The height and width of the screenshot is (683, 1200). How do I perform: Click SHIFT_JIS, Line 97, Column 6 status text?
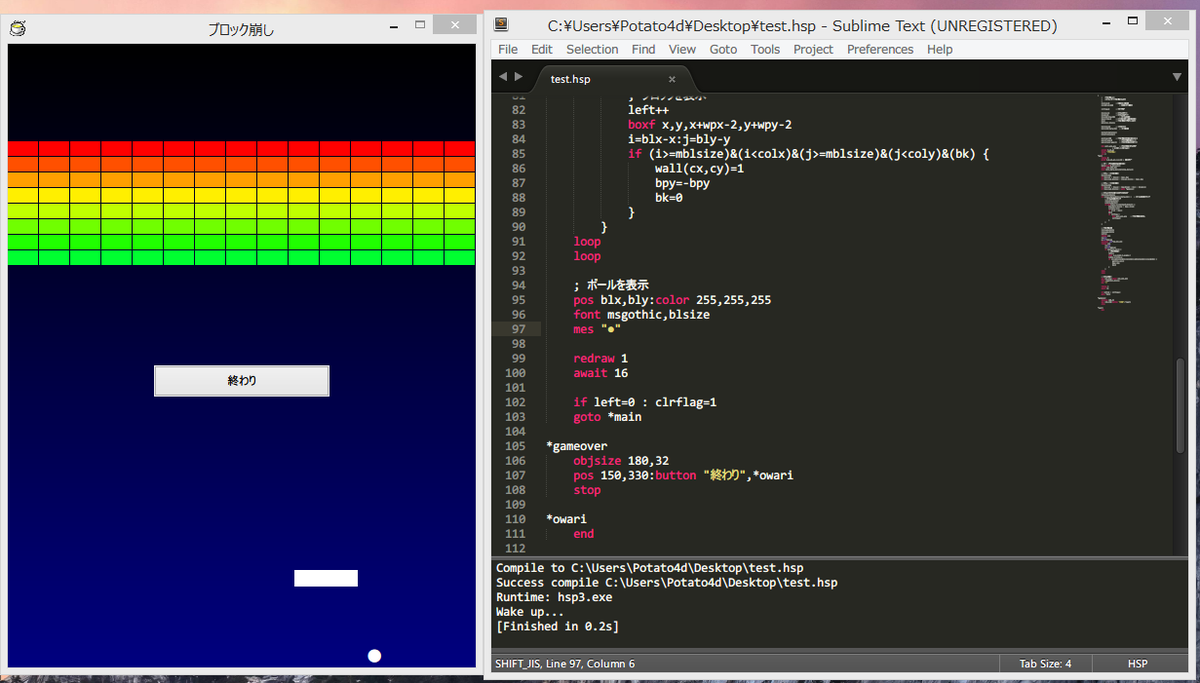(564, 664)
